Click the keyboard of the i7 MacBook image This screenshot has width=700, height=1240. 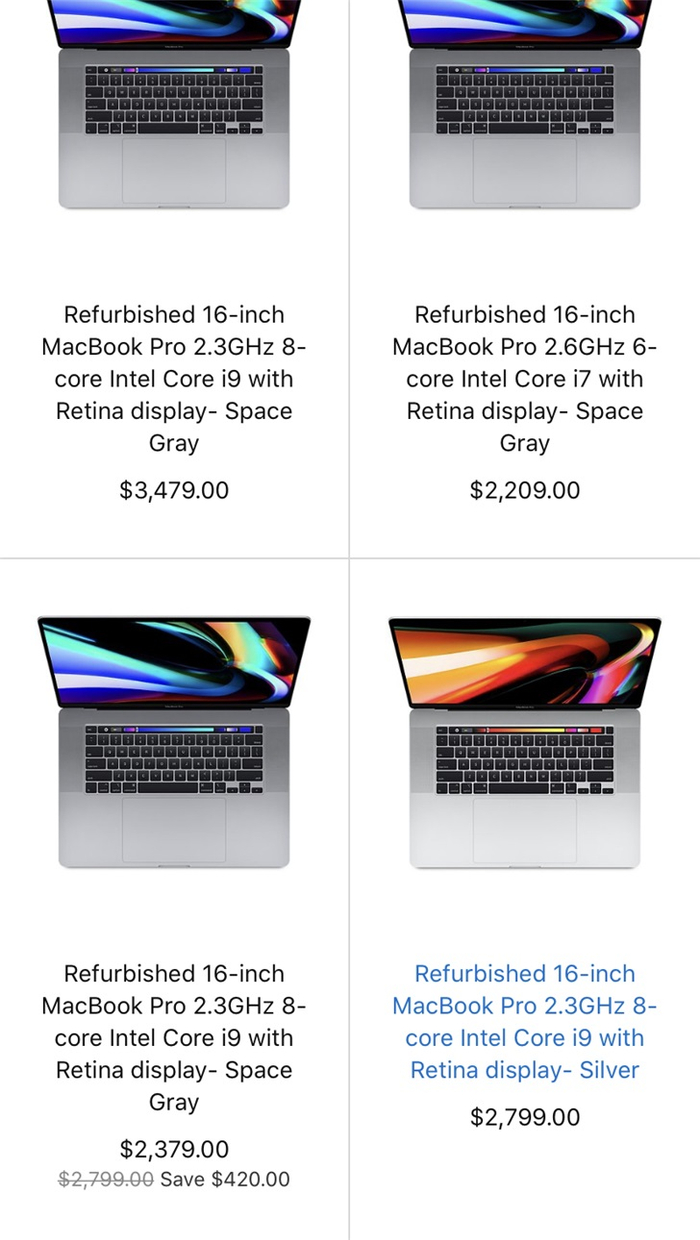click(524, 102)
